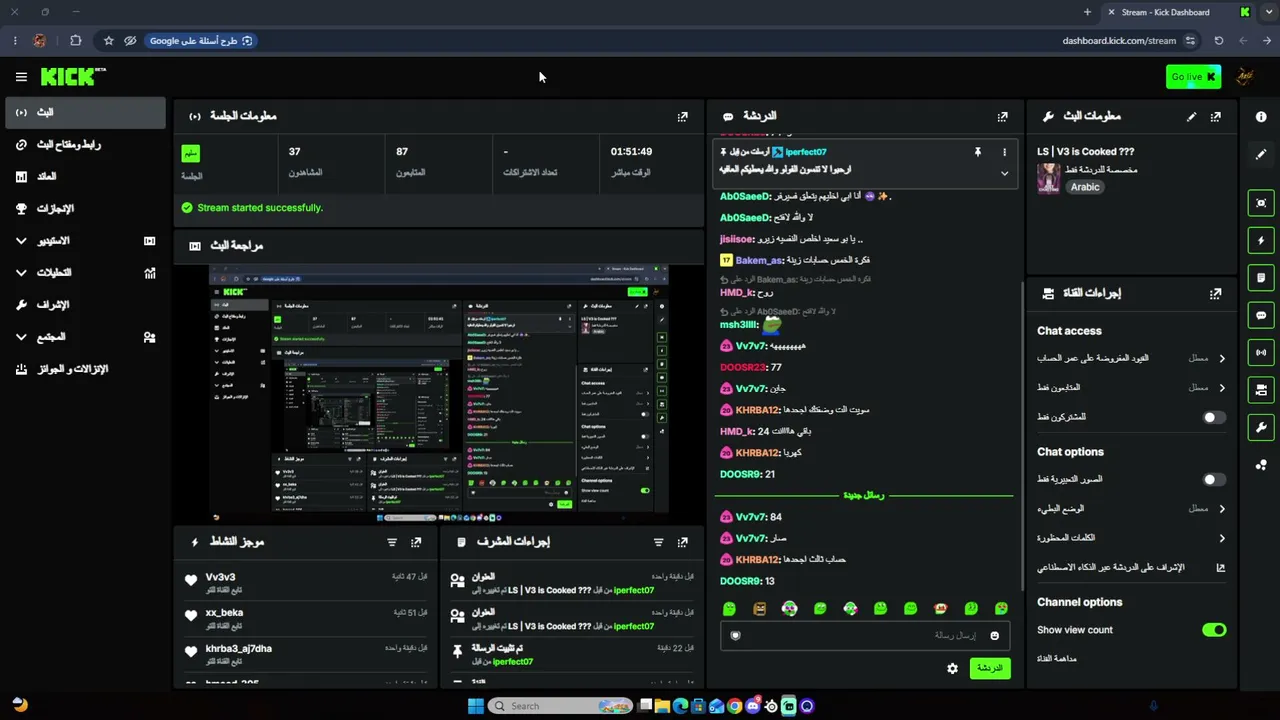Open the Moderation sidebar item
The image size is (1280, 720).
[x=85, y=305]
